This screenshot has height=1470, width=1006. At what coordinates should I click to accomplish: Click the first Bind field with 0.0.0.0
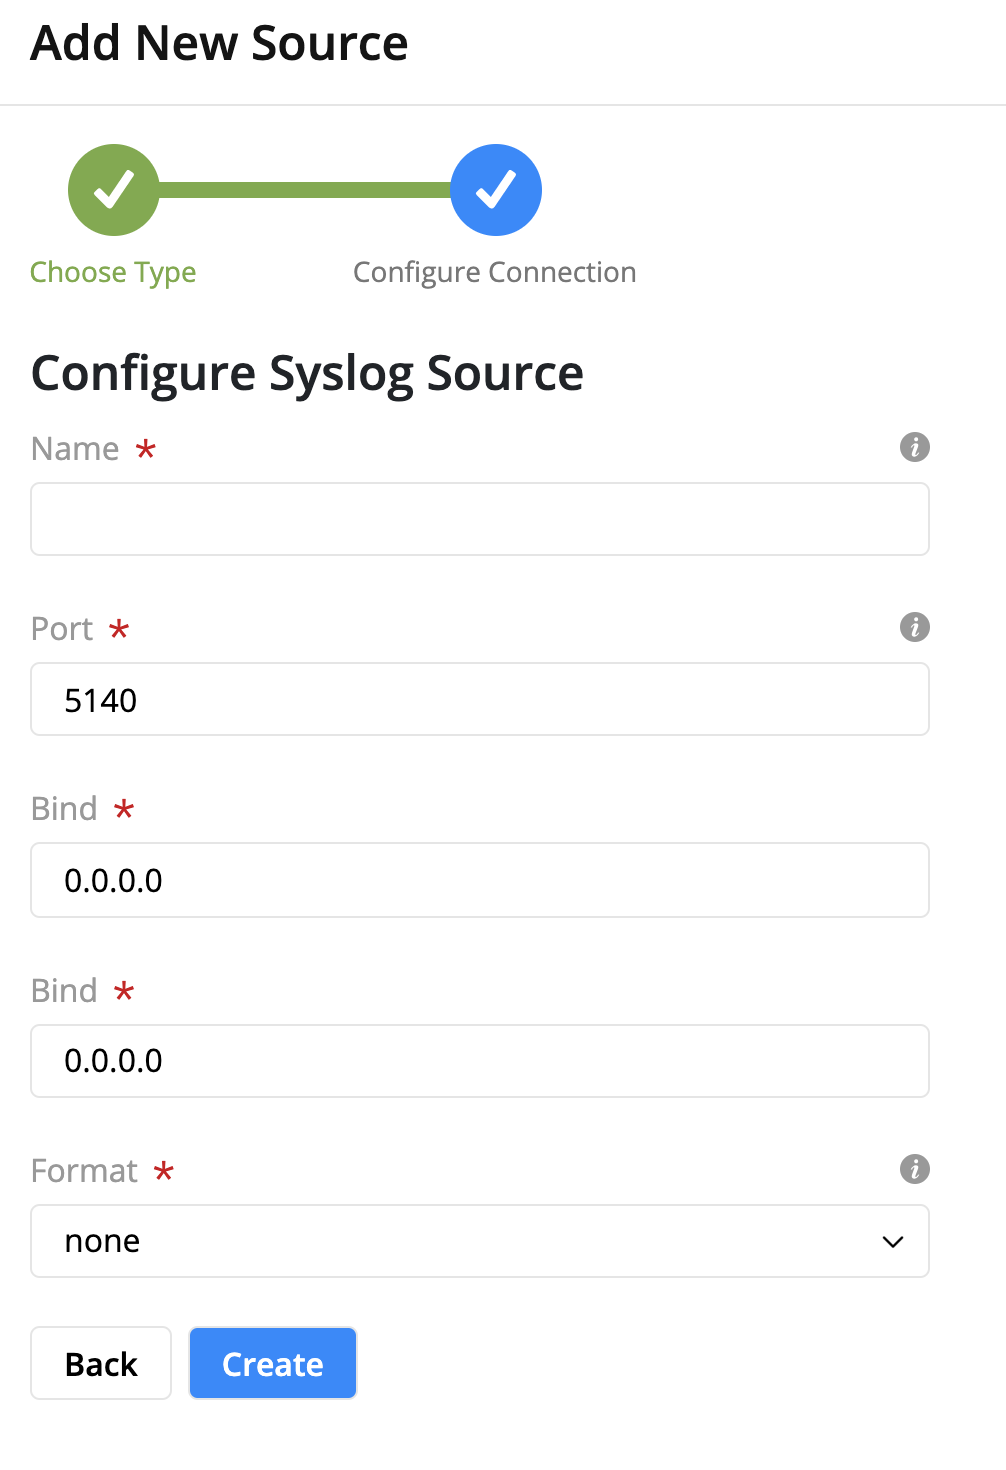480,880
